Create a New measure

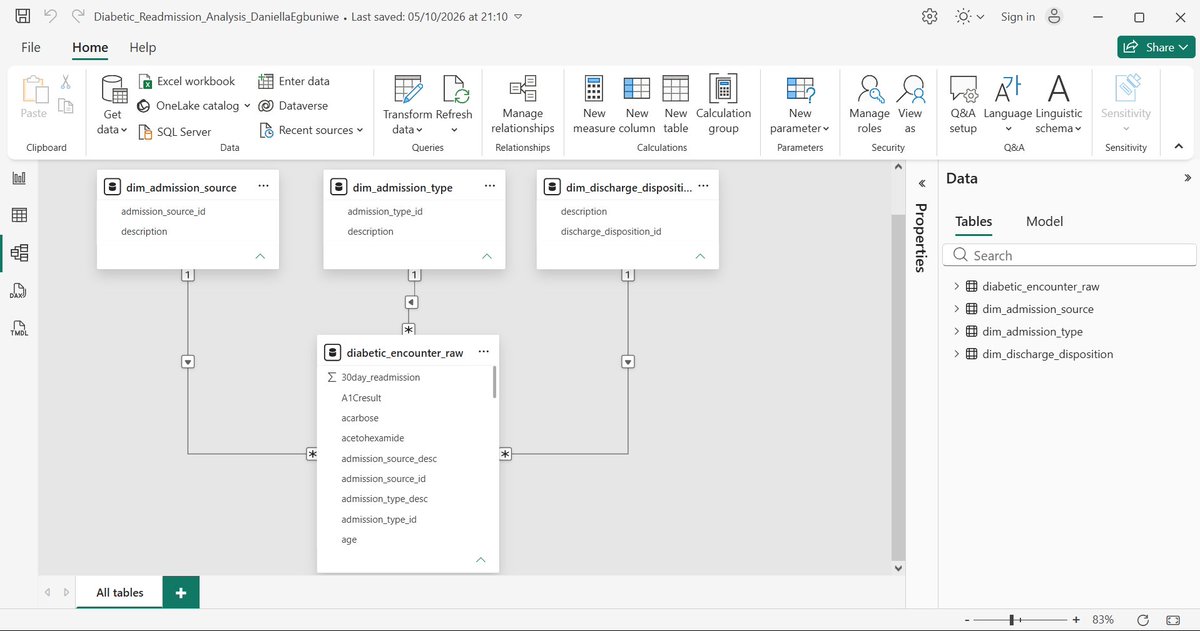pyautogui.click(x=594, y=106)
